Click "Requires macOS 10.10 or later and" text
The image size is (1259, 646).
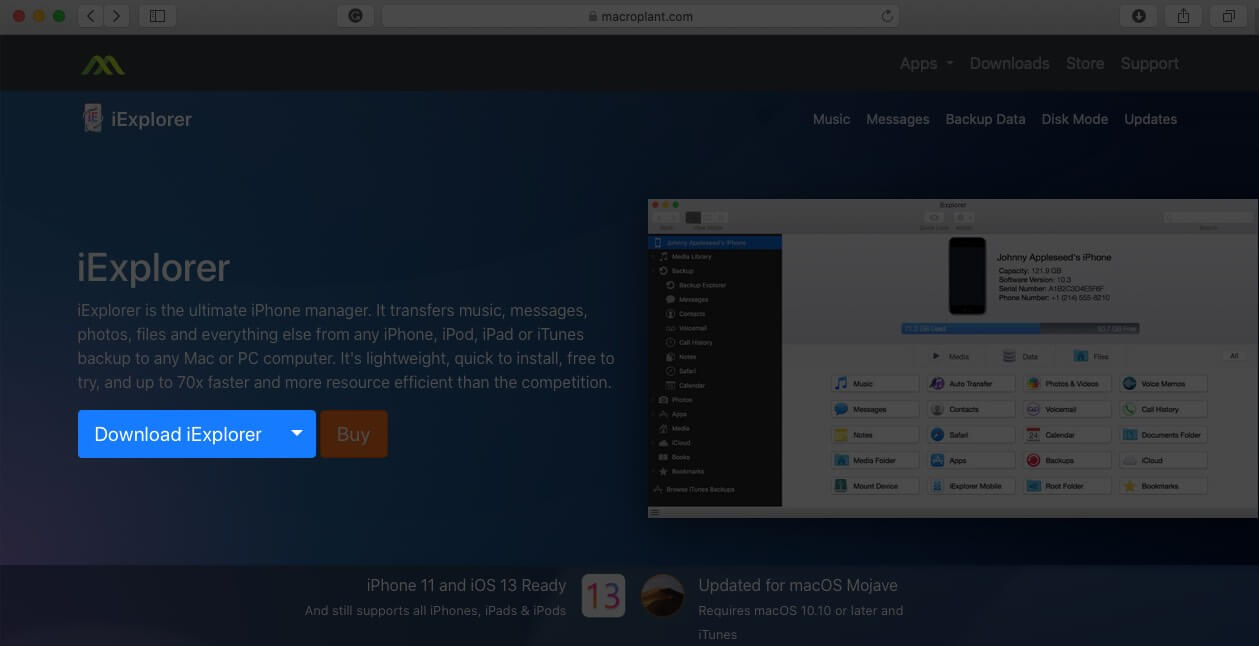tap(800, 610)
